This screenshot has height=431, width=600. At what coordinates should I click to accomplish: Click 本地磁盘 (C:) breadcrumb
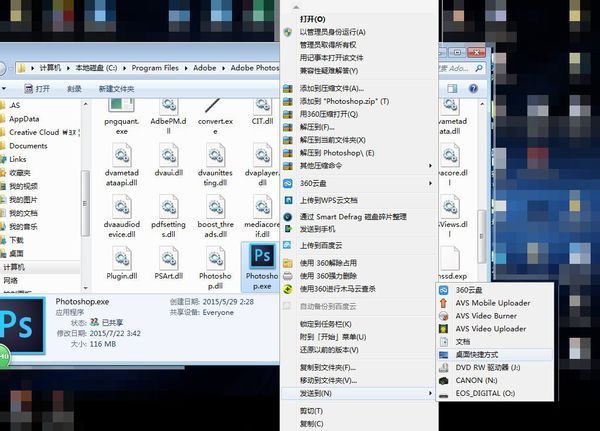tap(96, 68)
